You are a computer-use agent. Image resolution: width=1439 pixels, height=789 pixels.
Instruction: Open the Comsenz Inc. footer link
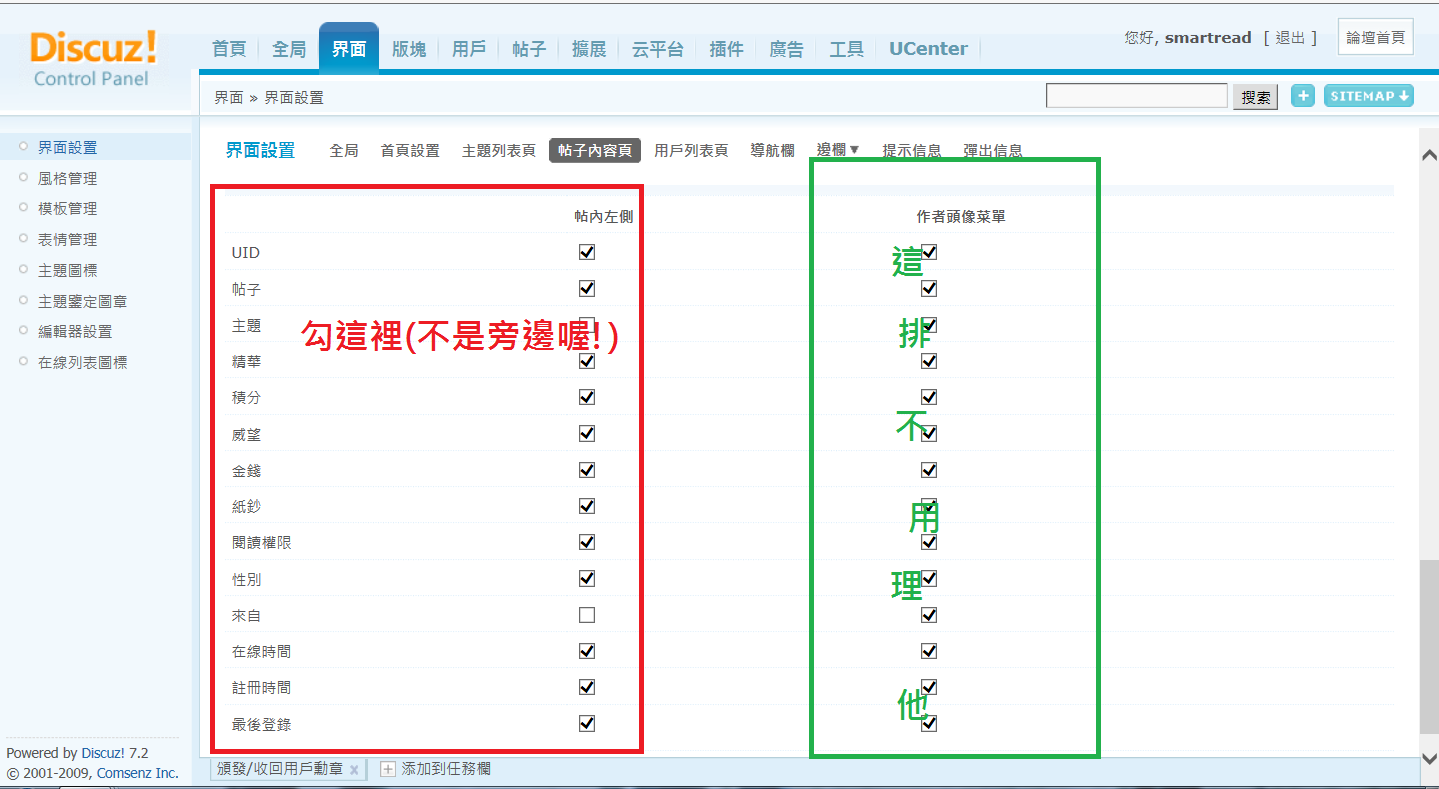tap(138, 773)
